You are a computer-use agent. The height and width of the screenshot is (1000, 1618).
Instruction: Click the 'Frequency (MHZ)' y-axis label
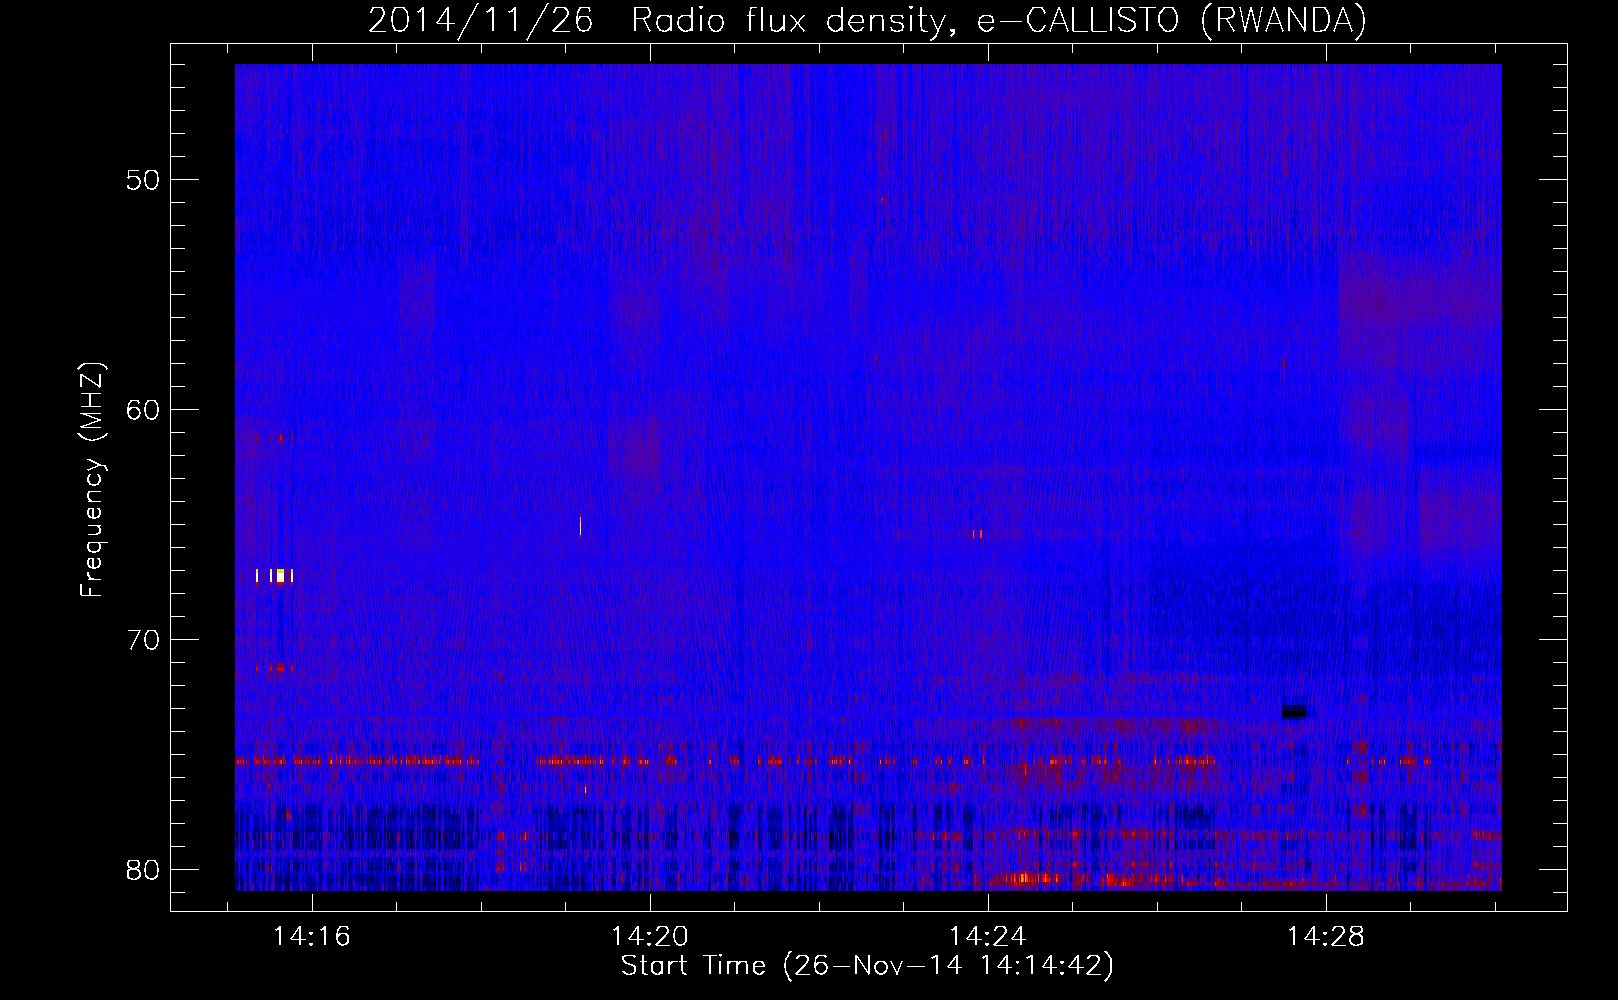click(x=91, y=481)
